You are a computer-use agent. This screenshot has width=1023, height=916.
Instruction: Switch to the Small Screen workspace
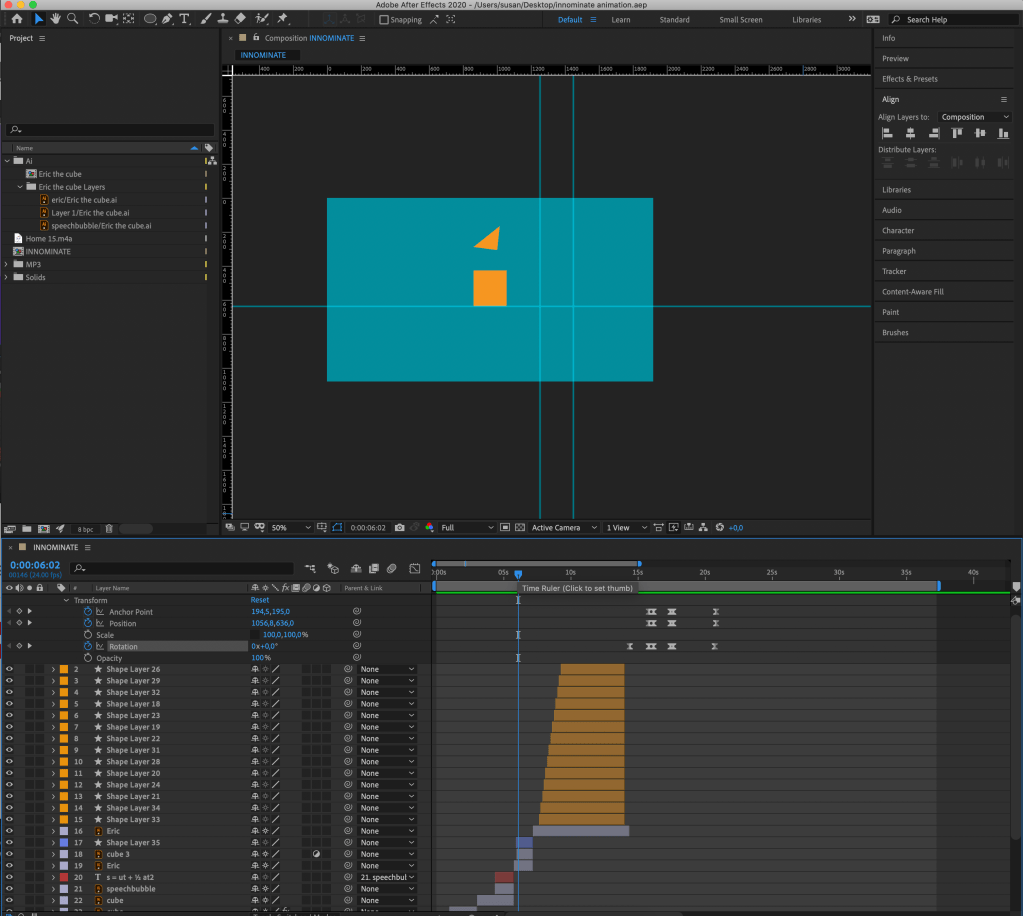pyautogui.click(x=741, y=20)
